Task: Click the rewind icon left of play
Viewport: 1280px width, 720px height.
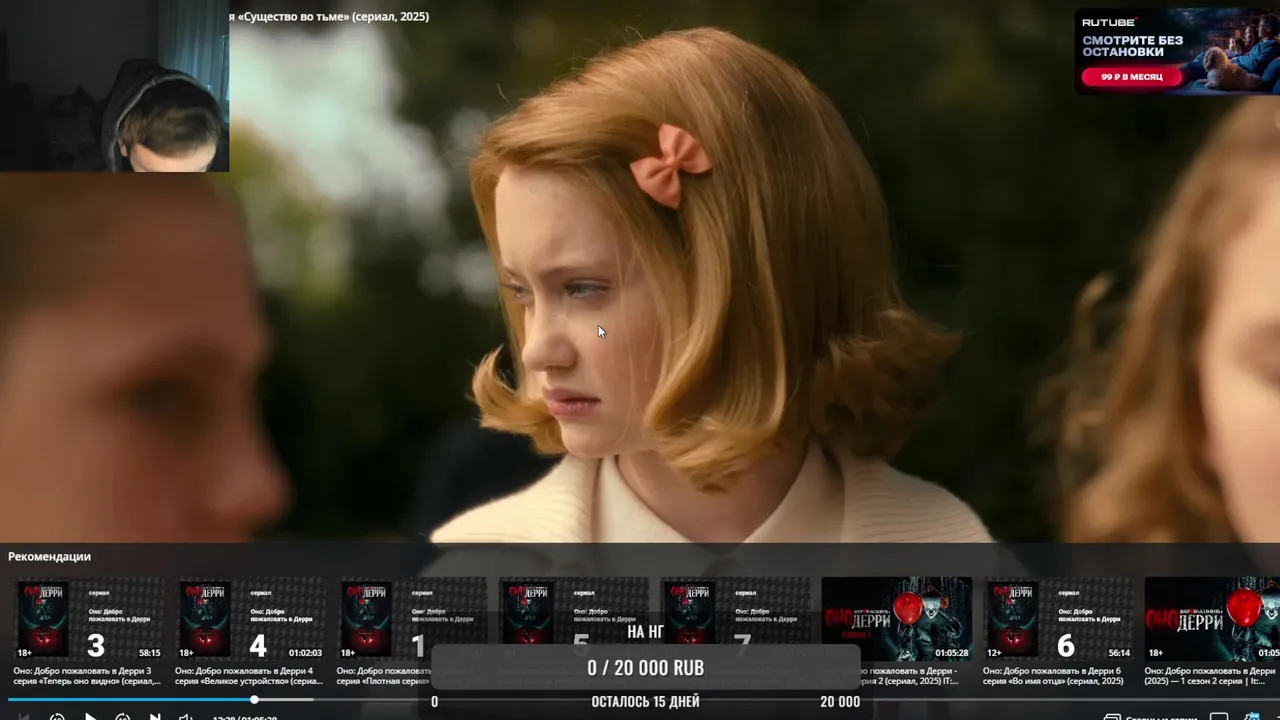Action: click(57, 716)
